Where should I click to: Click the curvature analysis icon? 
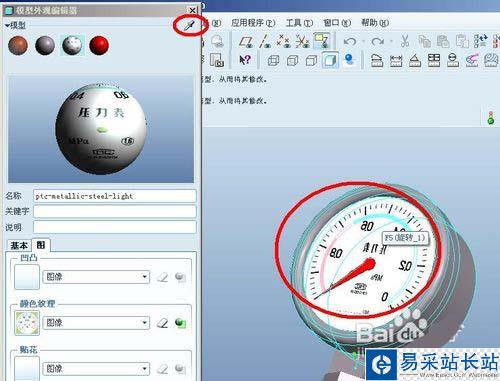[x=472, y=61]
